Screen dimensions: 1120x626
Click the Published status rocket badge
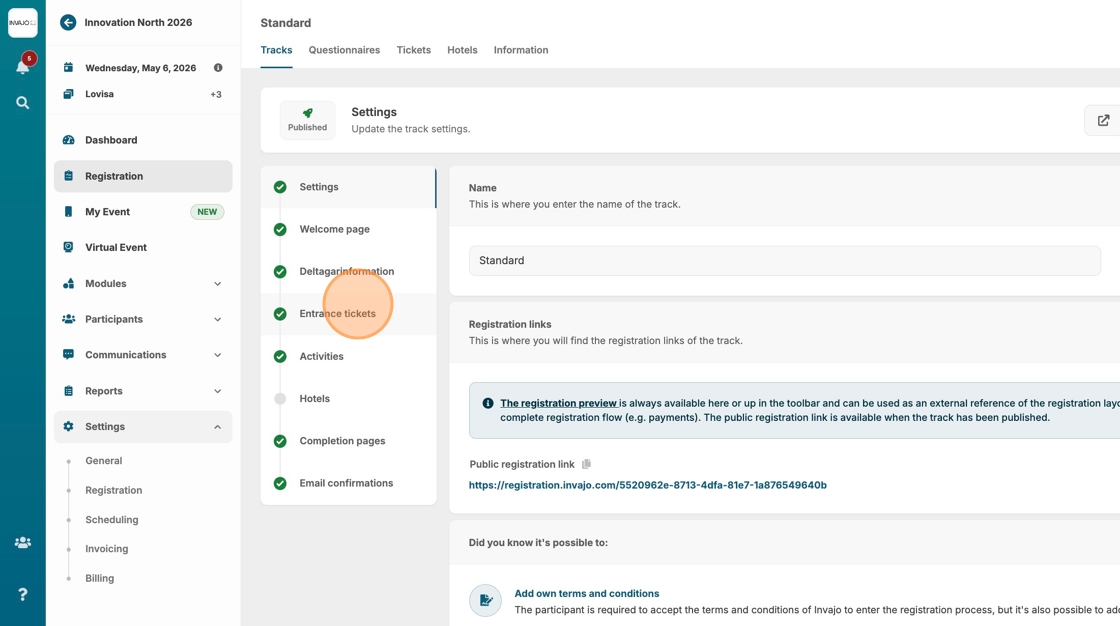click(307, 119)
